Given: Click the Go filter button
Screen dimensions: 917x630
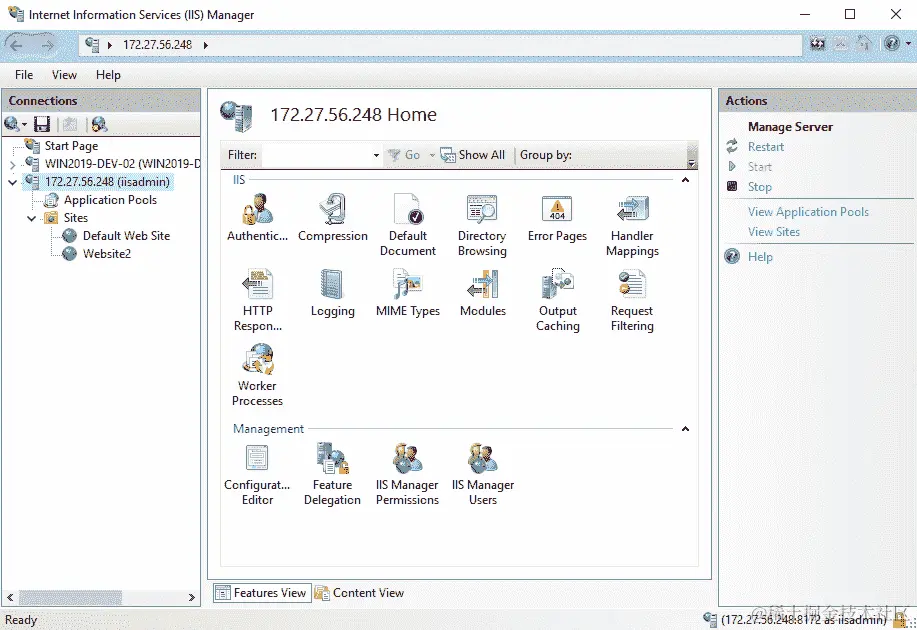Looking at the screenshot, I should 406,155.
